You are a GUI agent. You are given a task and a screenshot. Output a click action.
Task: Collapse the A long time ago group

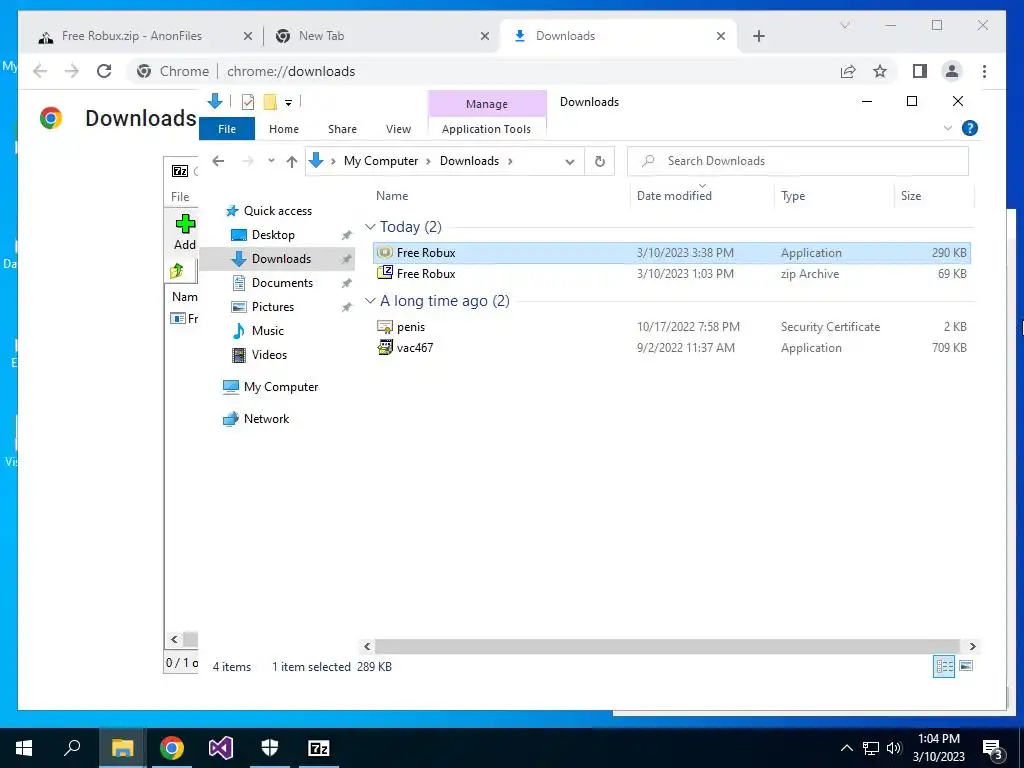[370, 301]
